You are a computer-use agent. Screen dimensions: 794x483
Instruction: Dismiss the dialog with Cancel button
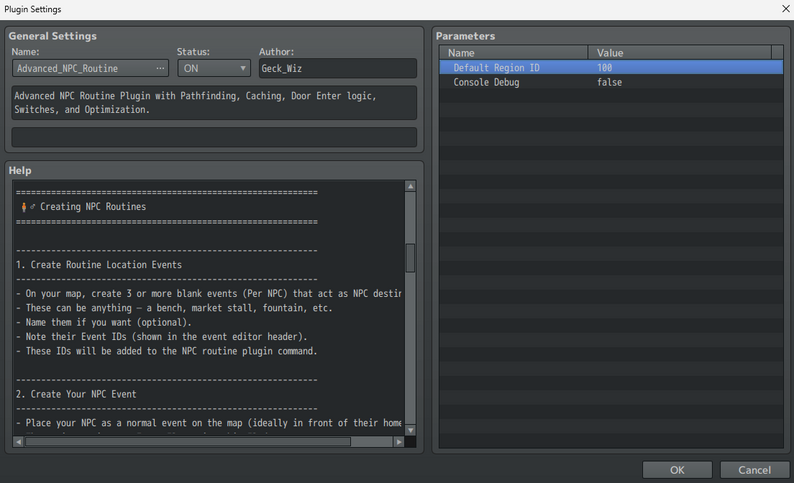tap(755, 470)
